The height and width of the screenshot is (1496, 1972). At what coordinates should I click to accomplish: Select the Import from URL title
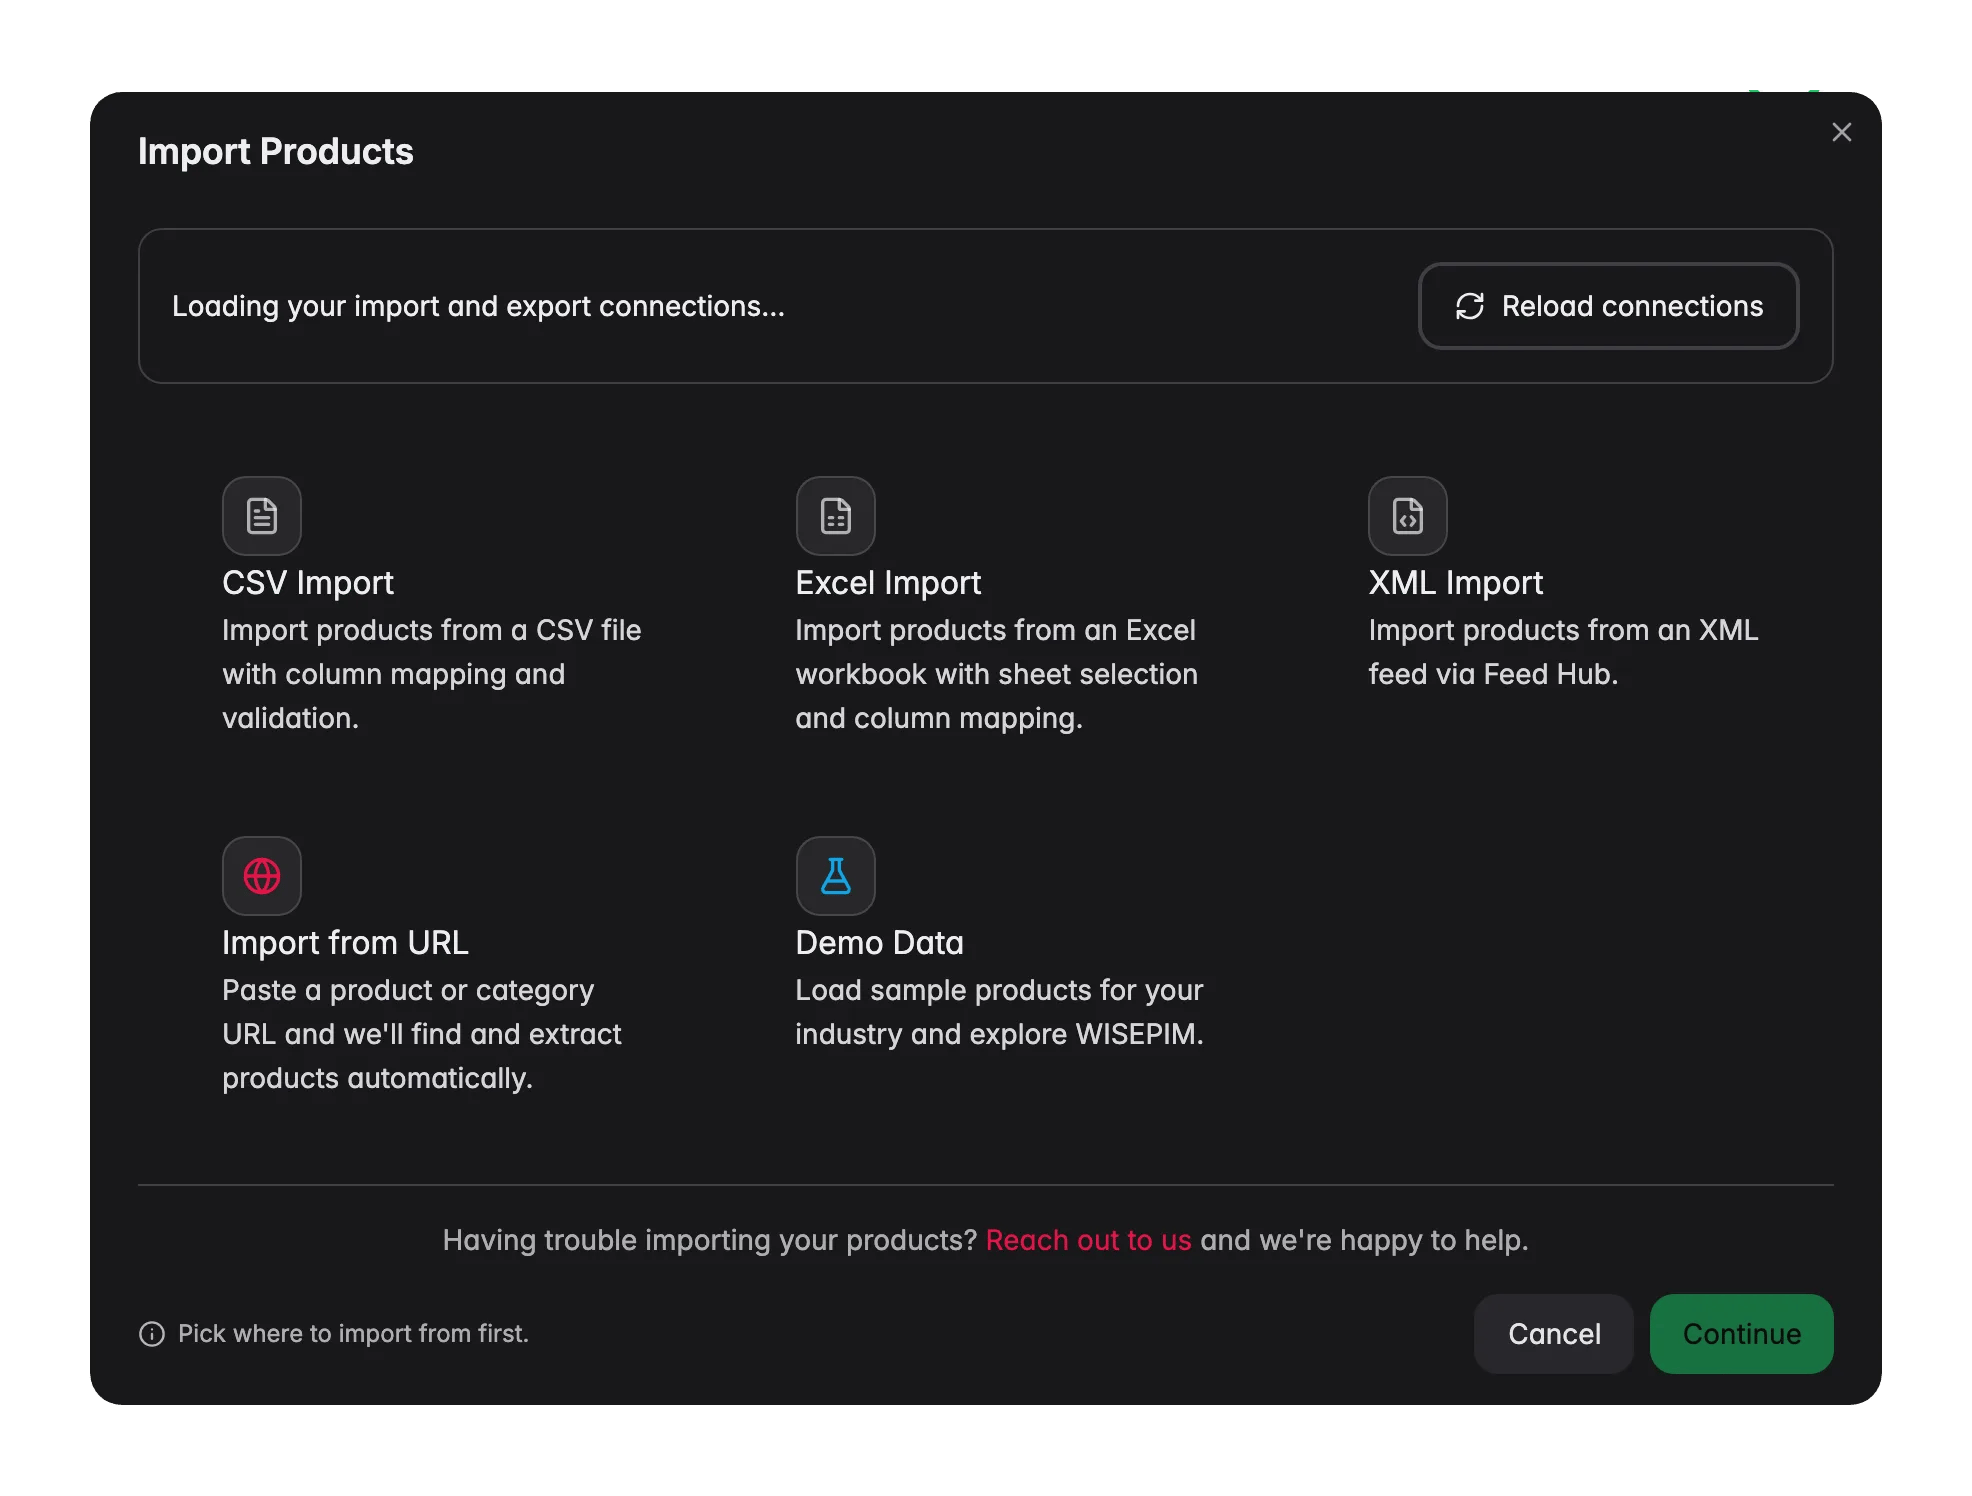click(x=345, y=943)
